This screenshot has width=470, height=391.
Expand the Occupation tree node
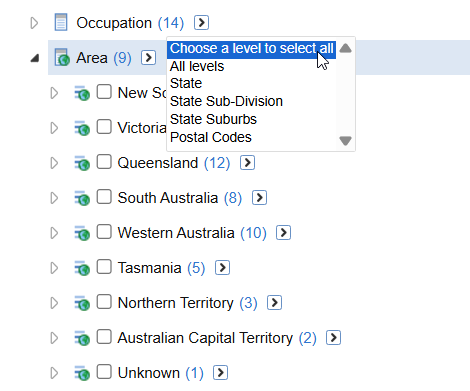pyautogui.click(x=34, y=23)
